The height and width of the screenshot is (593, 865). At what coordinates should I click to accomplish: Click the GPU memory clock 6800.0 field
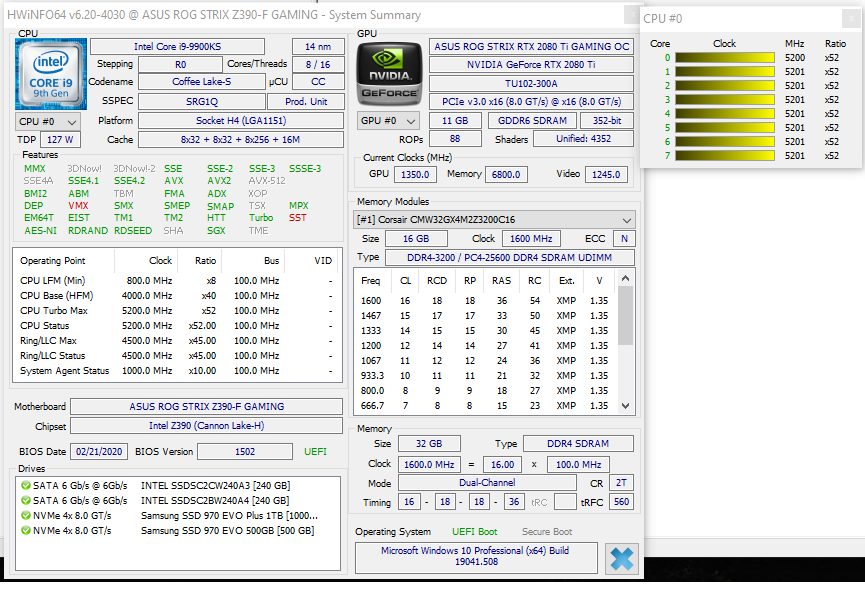coord(506,174)
